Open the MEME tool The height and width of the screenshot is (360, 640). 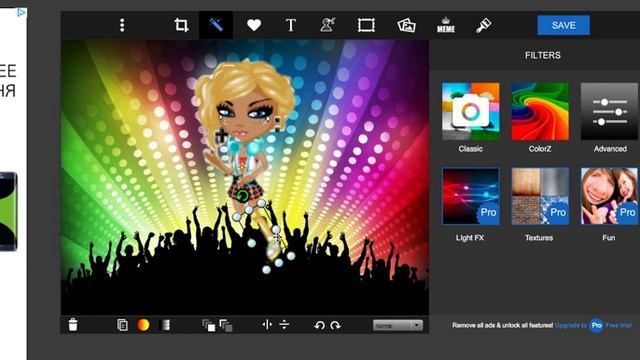click(x=446, y=25)
